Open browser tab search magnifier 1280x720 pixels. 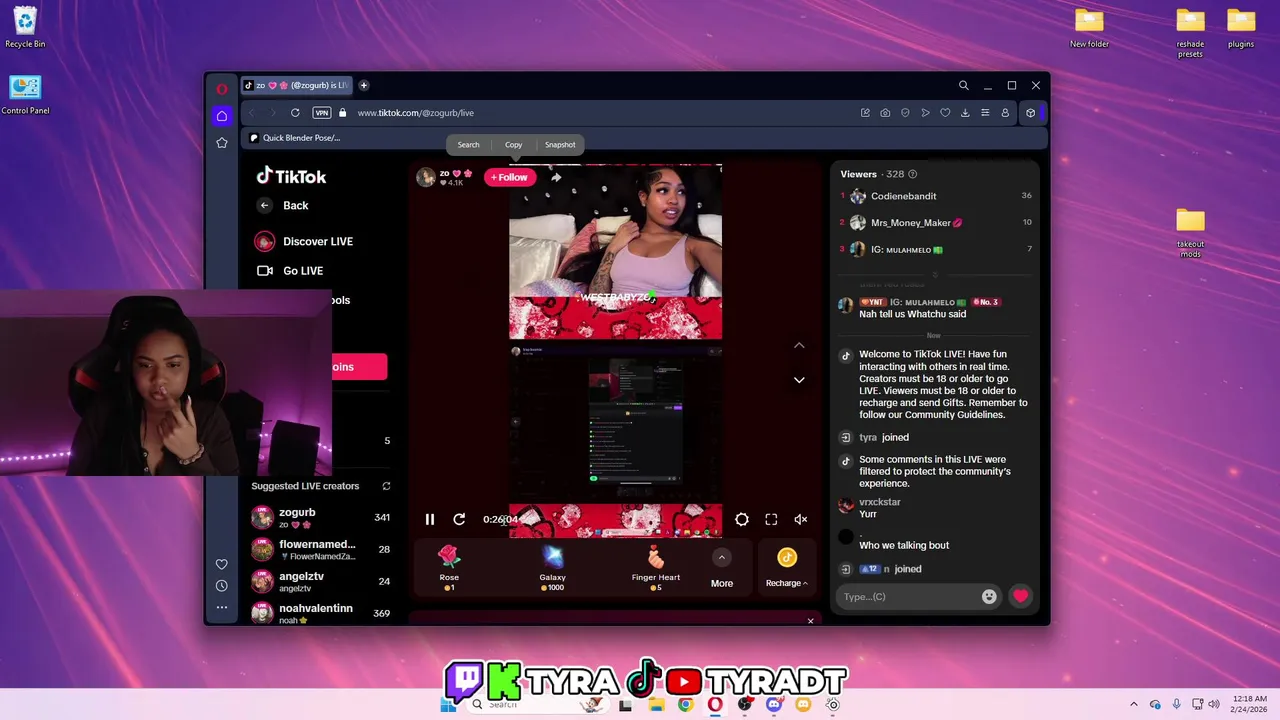pyautogui.click(x=963, y=86)
